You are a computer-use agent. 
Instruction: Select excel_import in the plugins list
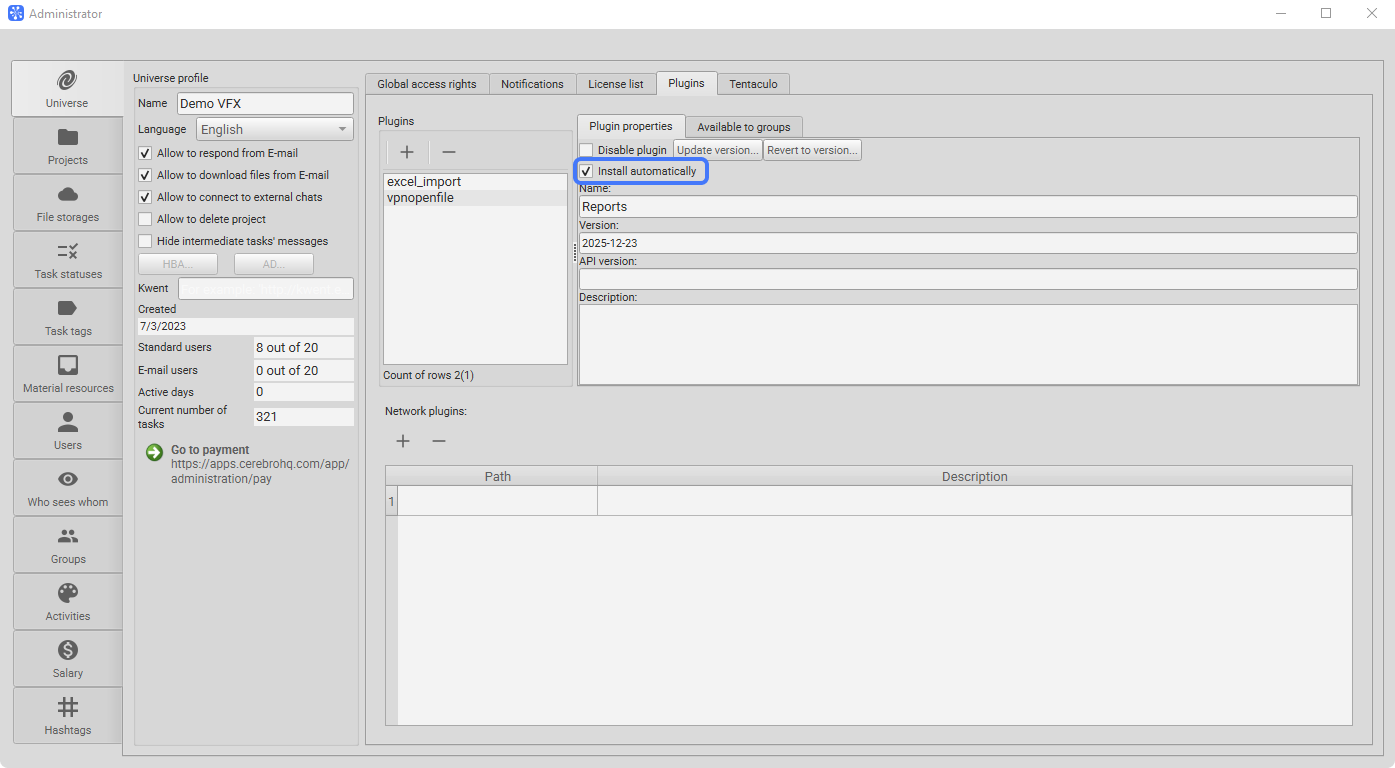click(424, 182)
